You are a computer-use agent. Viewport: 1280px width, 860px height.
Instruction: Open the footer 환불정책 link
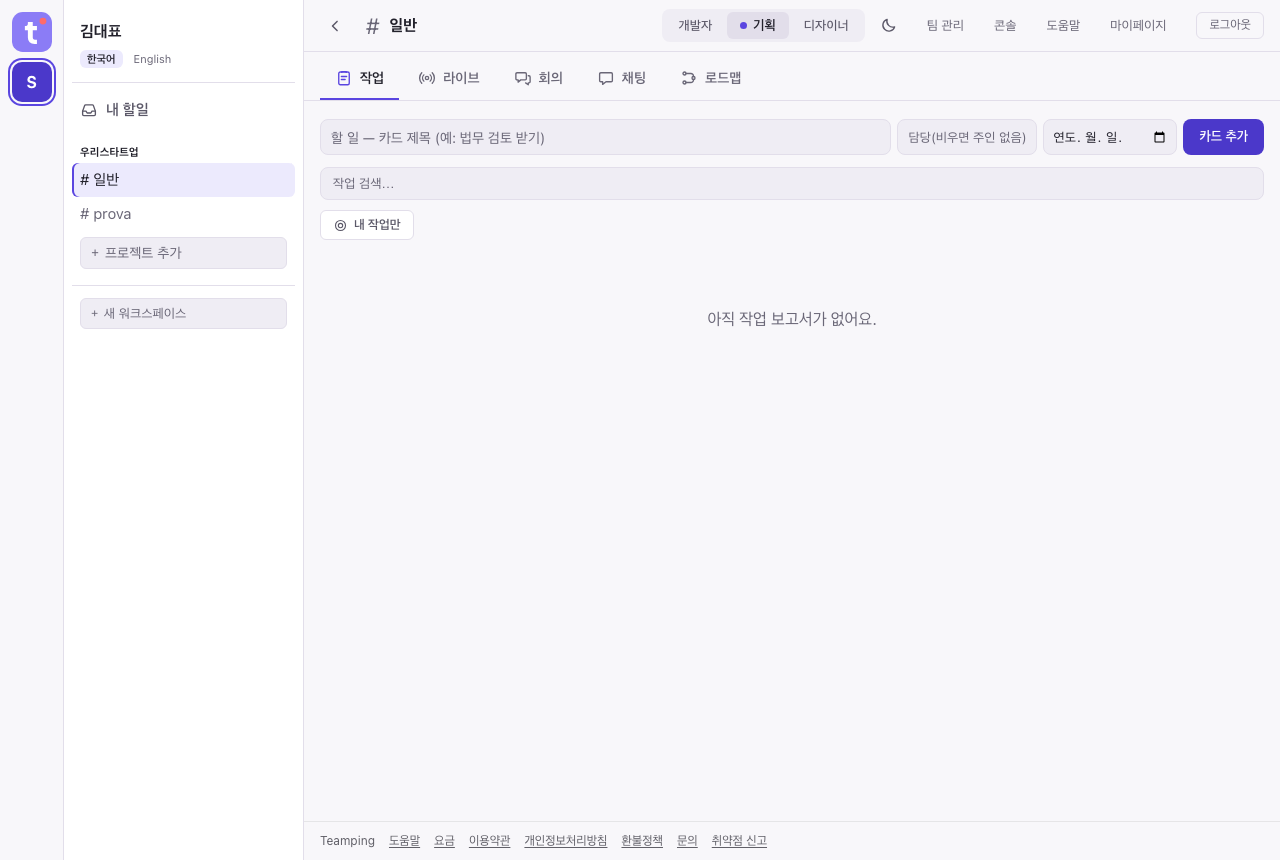642,841
